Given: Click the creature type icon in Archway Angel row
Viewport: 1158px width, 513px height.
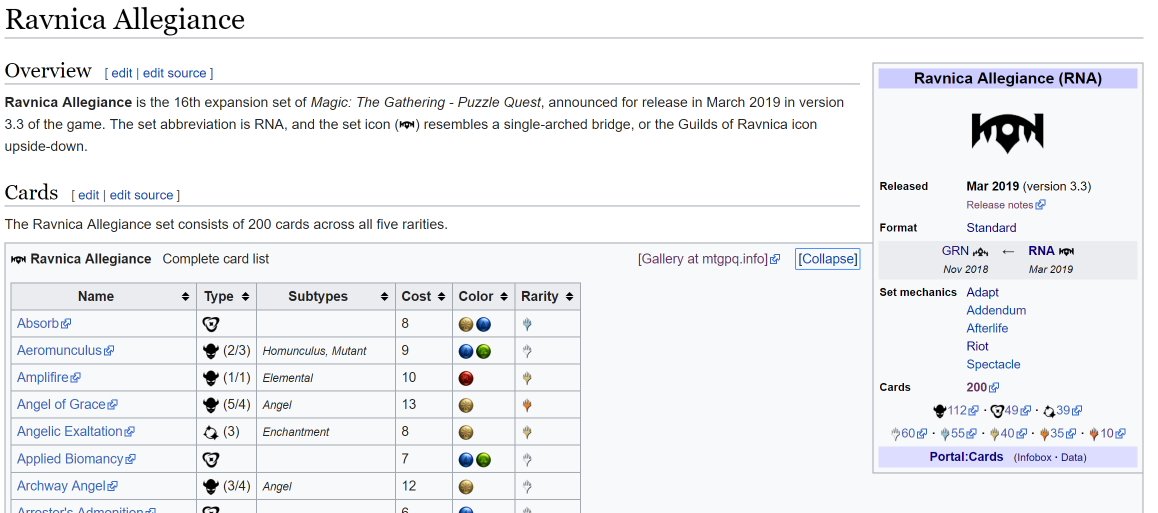Looking at the screenshot, I should tap(210, 486).
